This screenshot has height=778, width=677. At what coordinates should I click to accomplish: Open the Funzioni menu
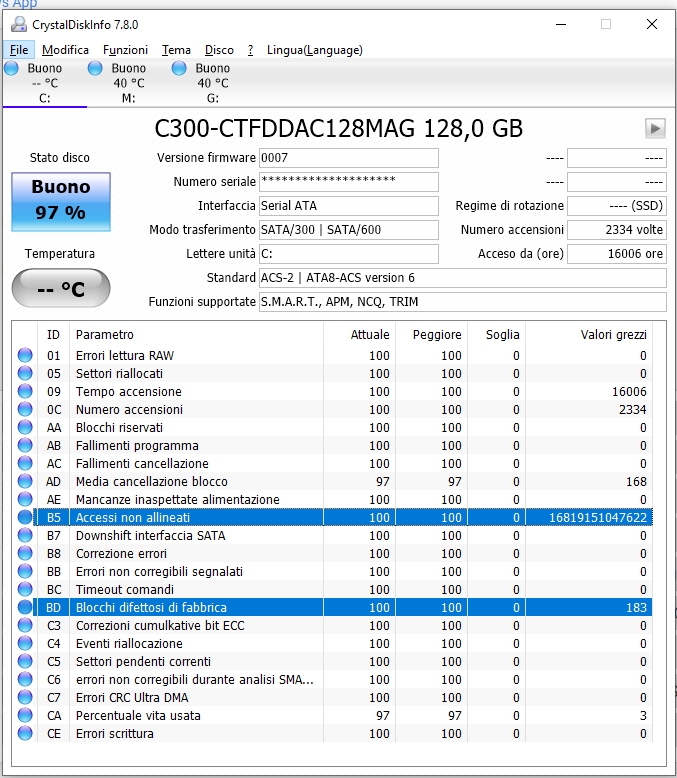click(x=125, y=50)
